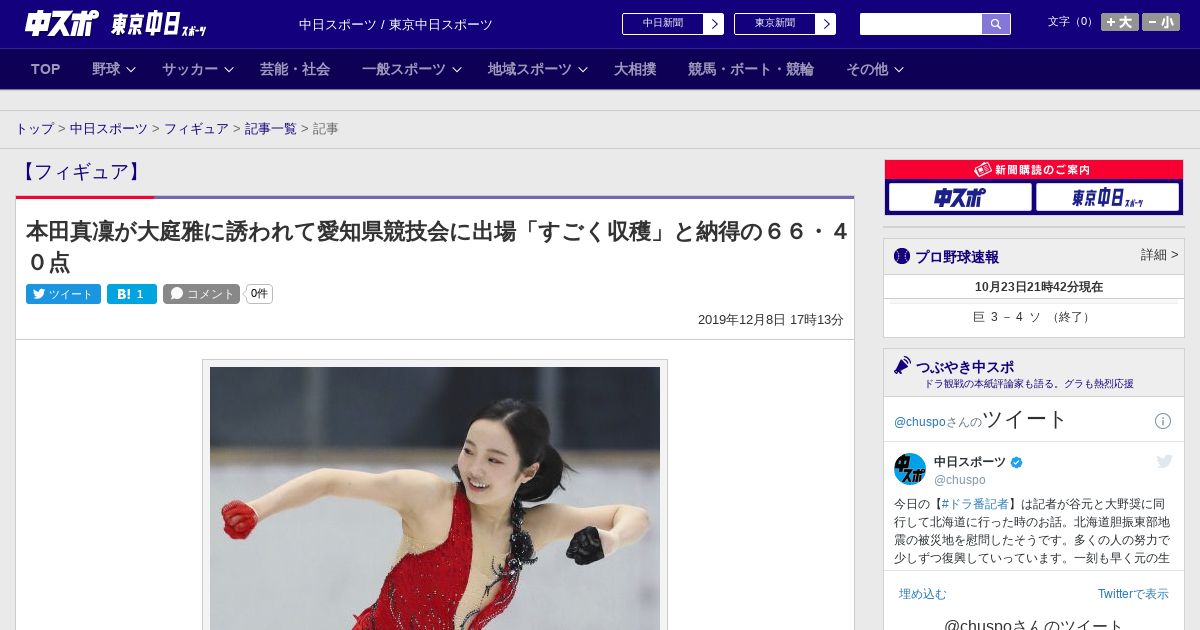This screenshot has height=630, width=1200.
Task: Open the figure skater article photo
Action: [x=435, y=496]
